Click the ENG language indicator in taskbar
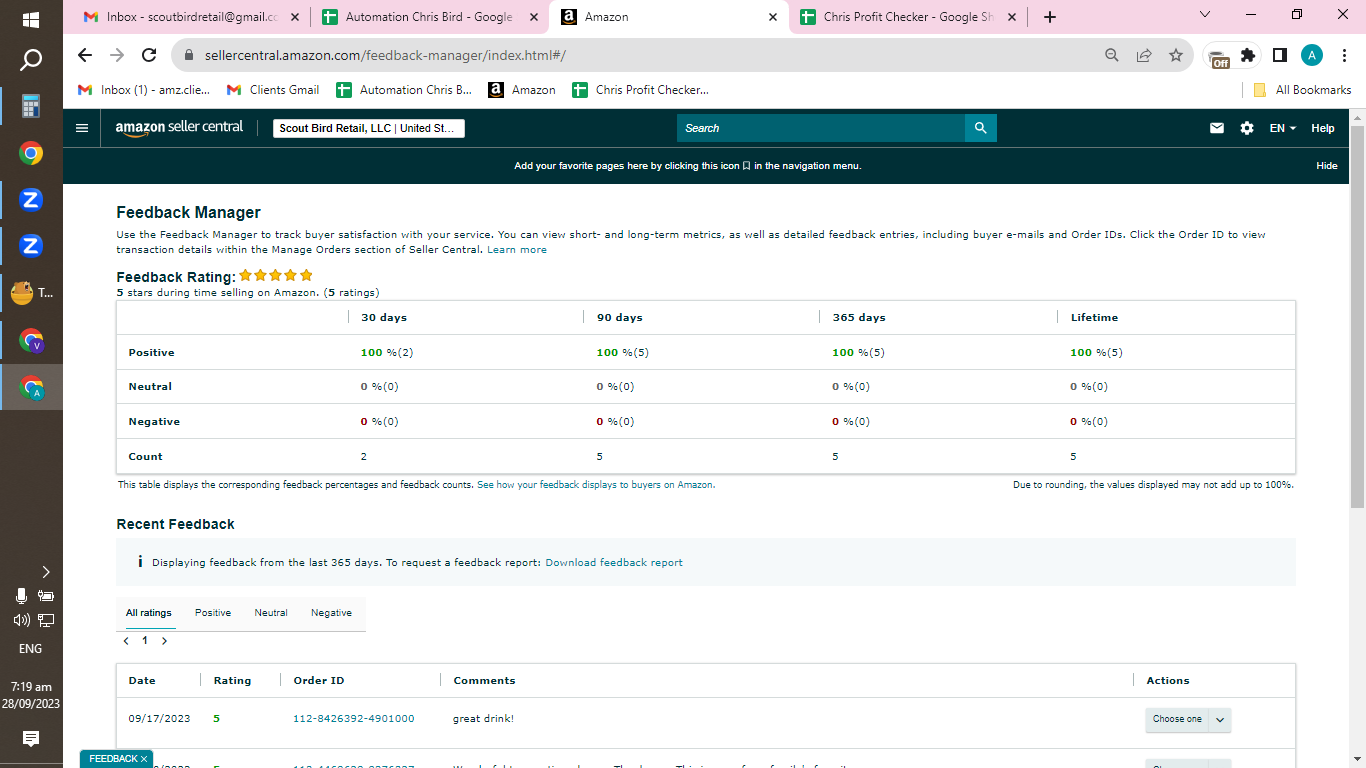1366x768 pixels. tap(31, 649)
